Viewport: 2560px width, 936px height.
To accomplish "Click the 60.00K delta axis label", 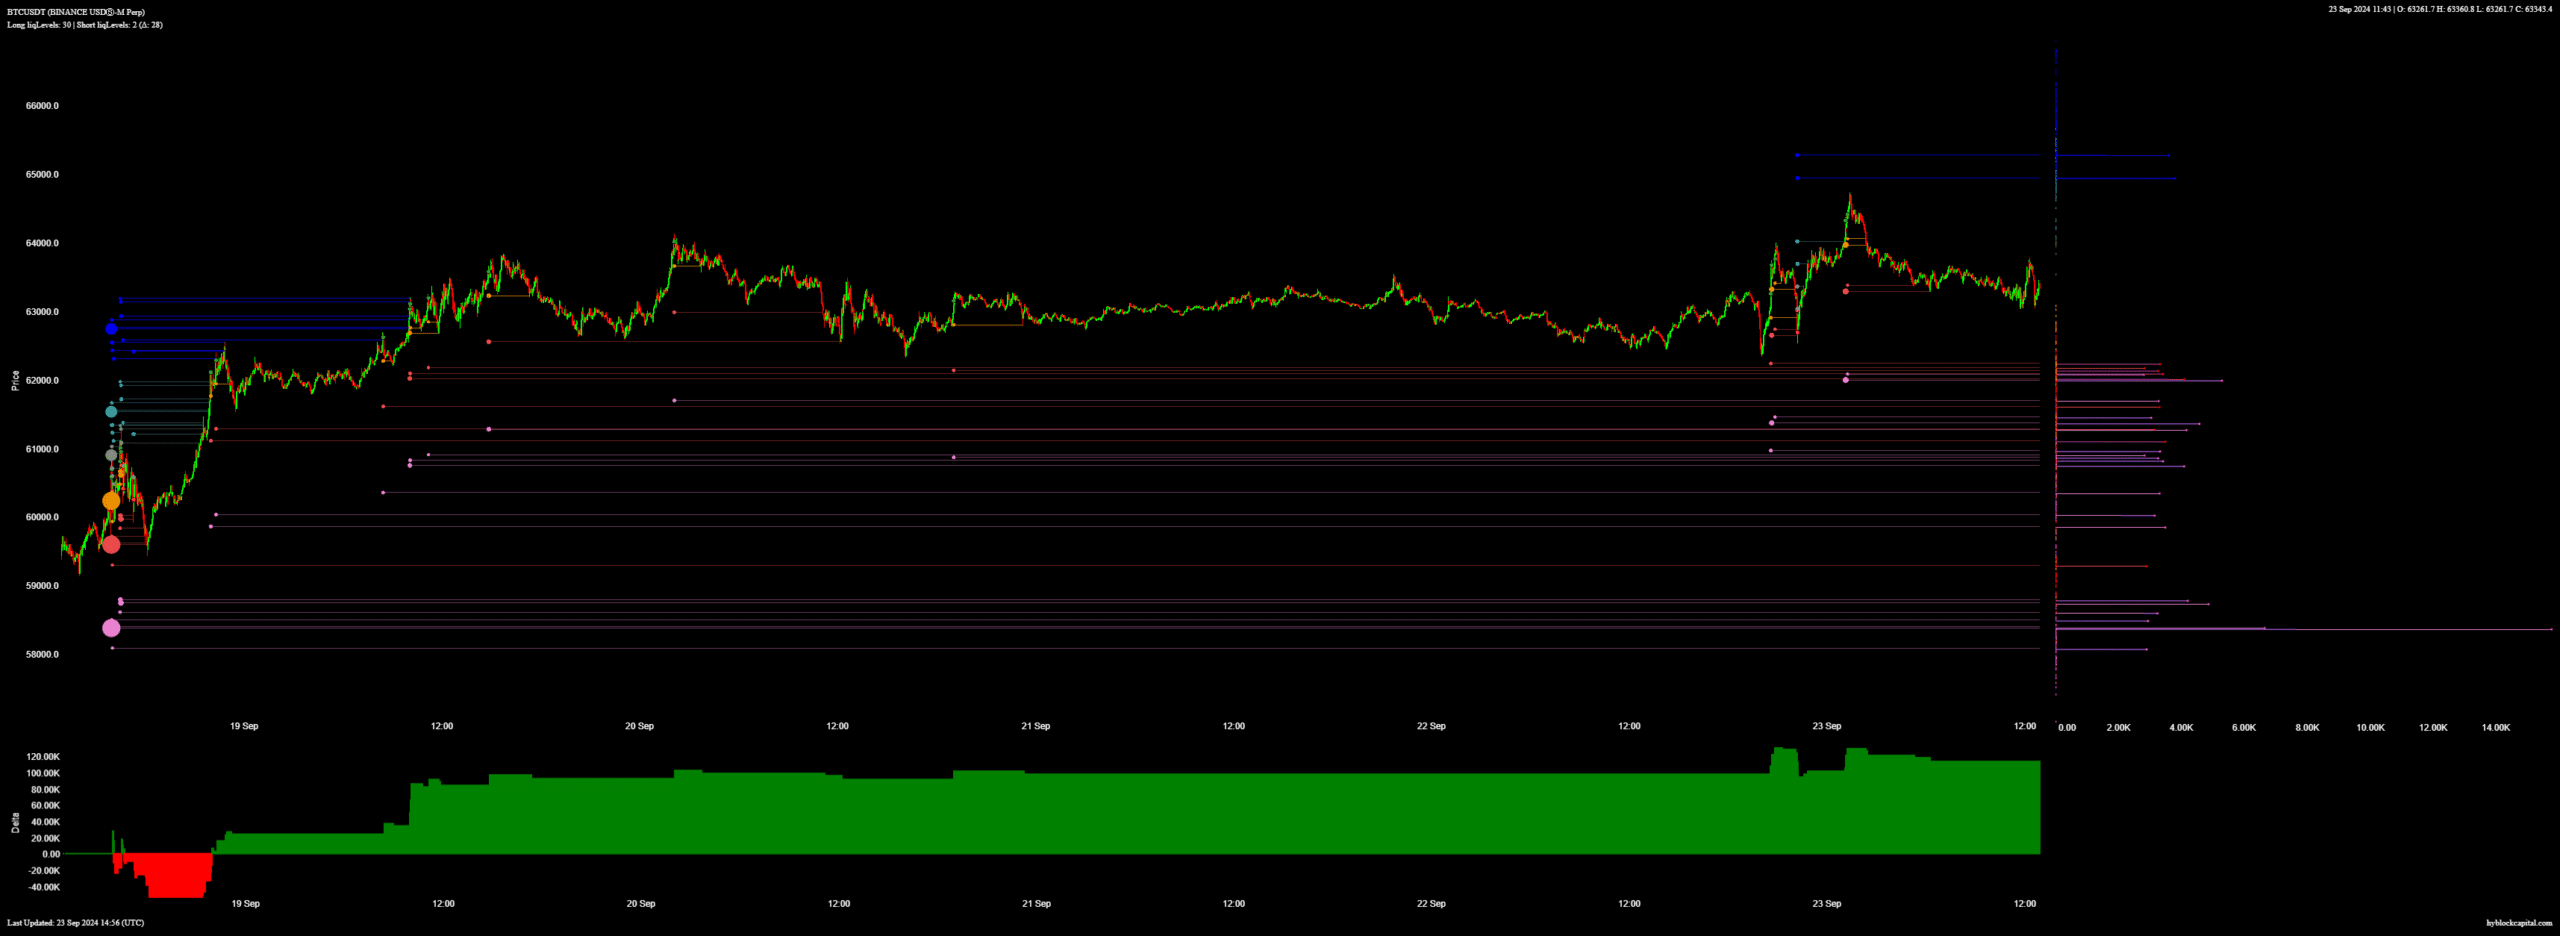I will [x=46, y=806].
